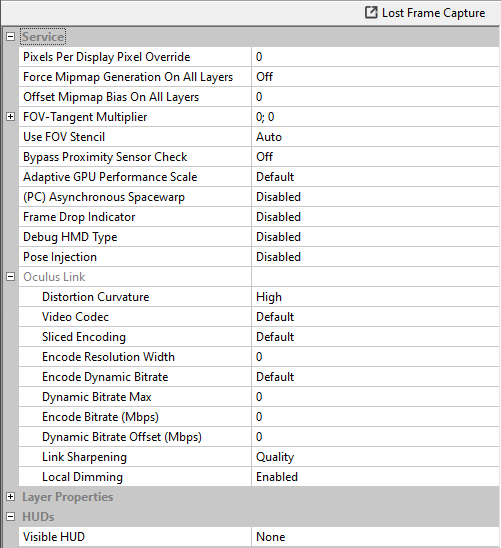Expand FOV-Tangent Multiplier row

[10, 117]
